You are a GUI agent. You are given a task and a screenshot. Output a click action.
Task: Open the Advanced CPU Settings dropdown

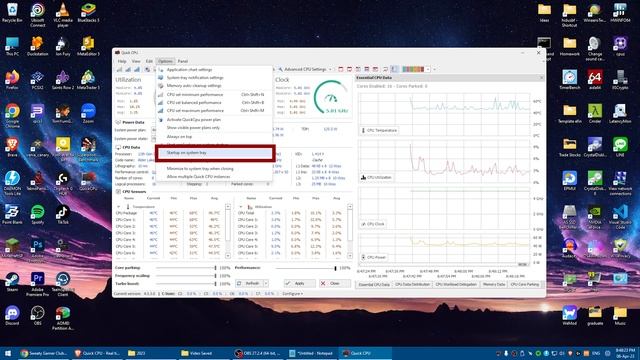(x=305, y=69)
